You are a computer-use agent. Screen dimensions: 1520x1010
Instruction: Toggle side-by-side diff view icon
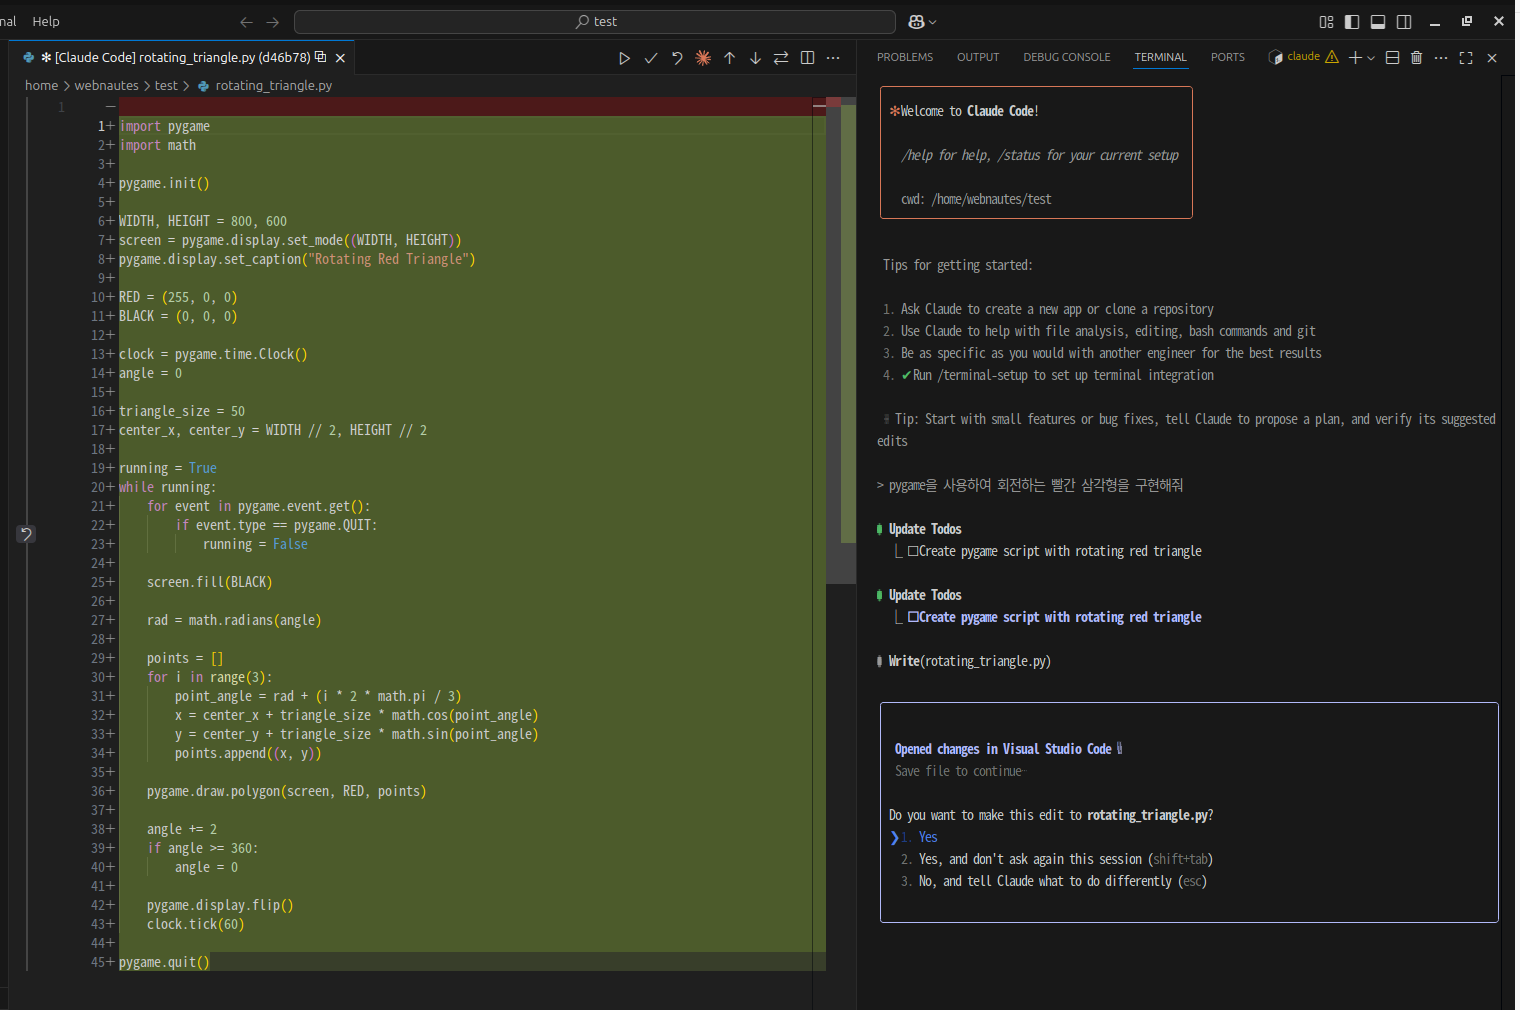coord(807,58)
